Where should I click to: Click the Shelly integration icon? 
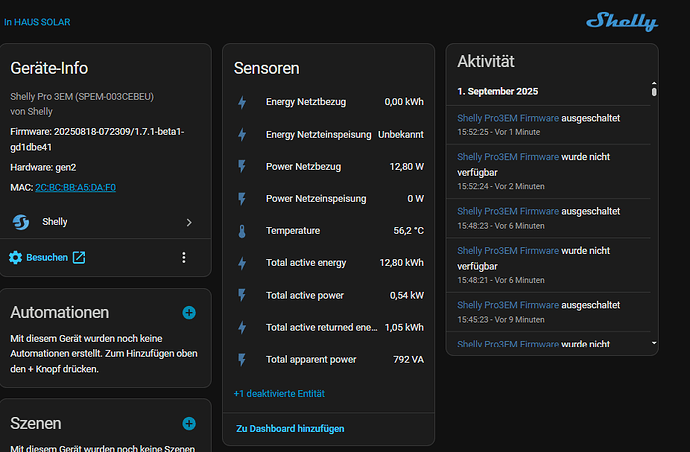pos(21,222)
